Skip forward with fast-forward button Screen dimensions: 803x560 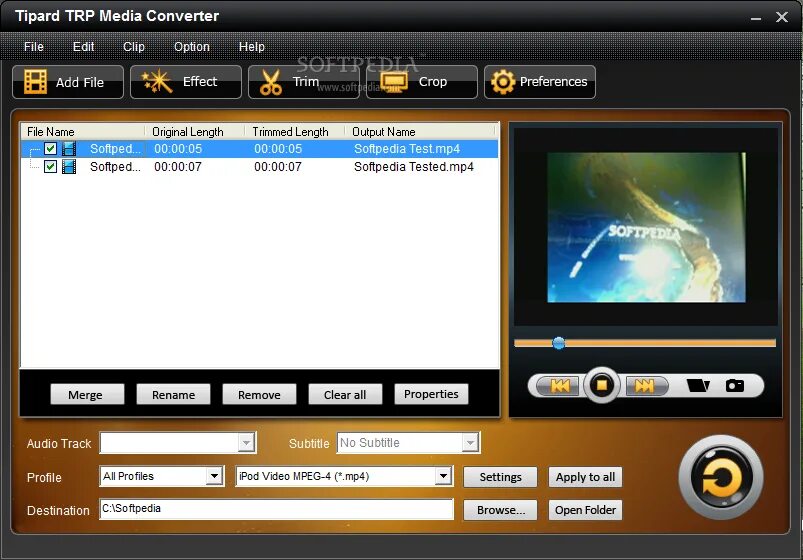point(645,385)
